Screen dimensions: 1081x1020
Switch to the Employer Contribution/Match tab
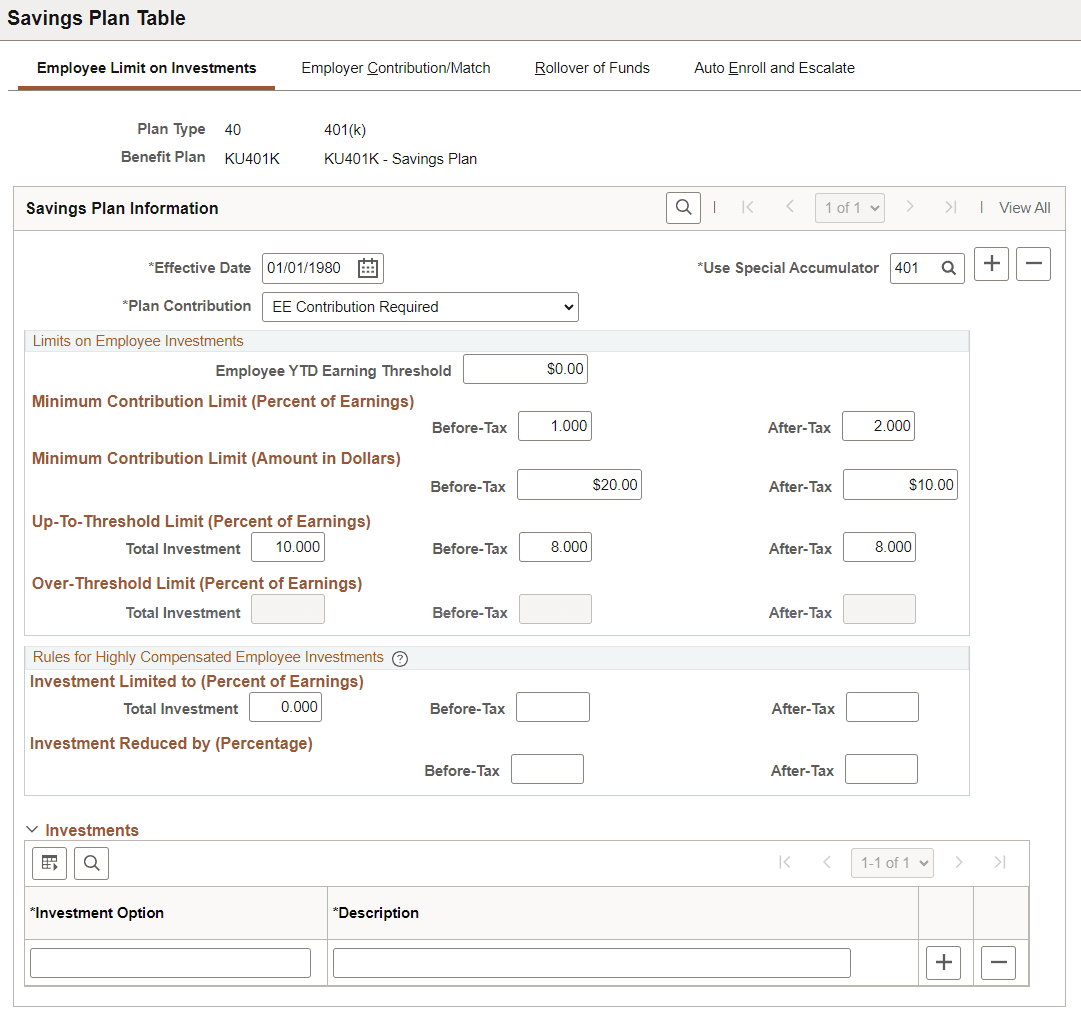pyautogui.click(x=395, y=67)
